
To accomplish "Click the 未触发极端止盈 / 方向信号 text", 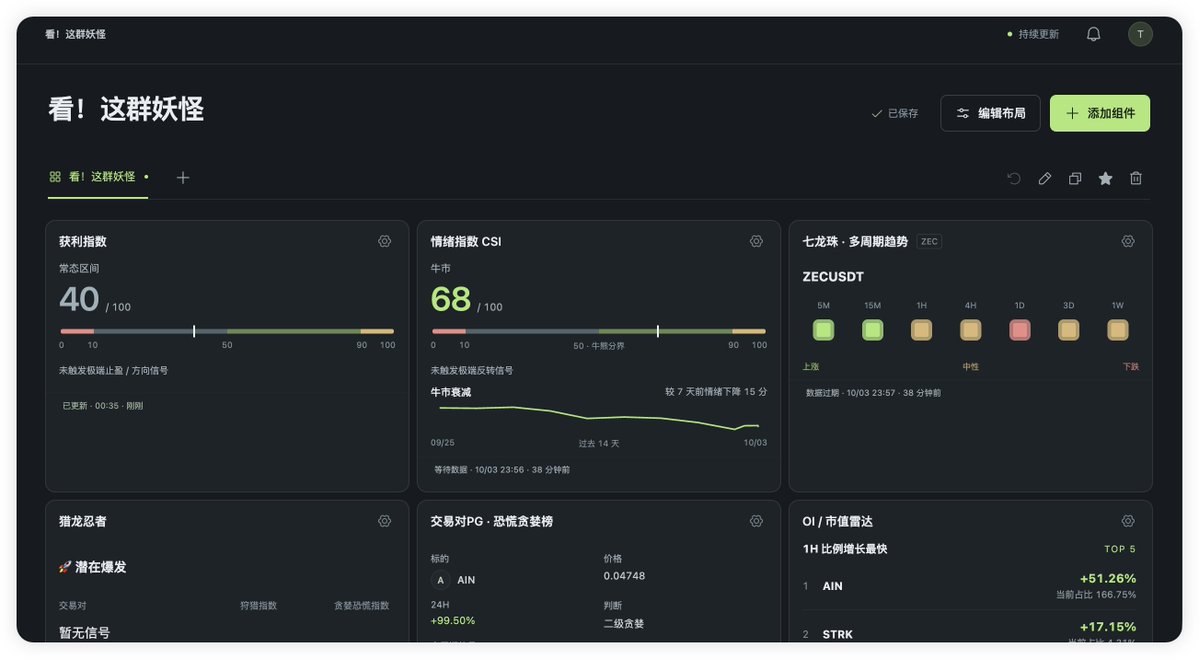I will (113, 371).
